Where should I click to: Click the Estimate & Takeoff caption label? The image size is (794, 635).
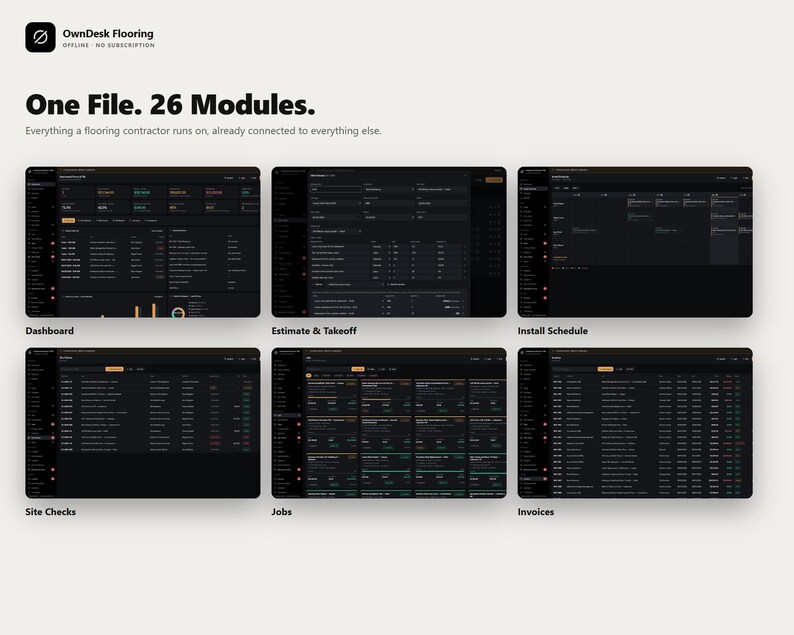click(314, 331)
